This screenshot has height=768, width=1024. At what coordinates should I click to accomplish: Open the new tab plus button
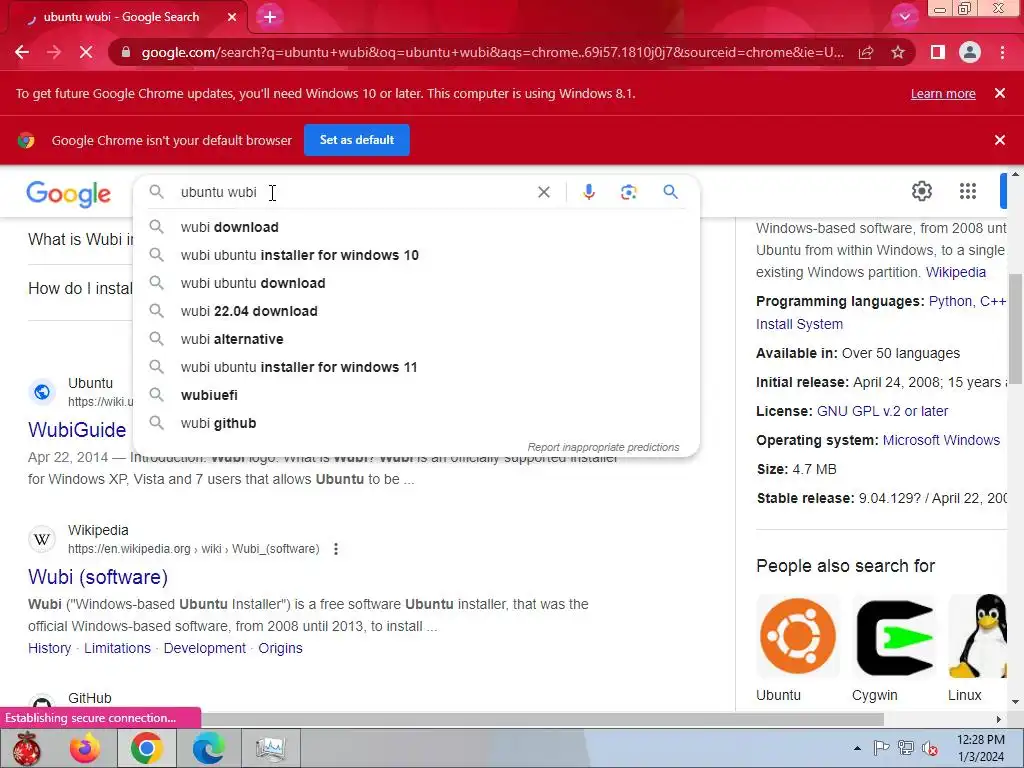[270, 17]
